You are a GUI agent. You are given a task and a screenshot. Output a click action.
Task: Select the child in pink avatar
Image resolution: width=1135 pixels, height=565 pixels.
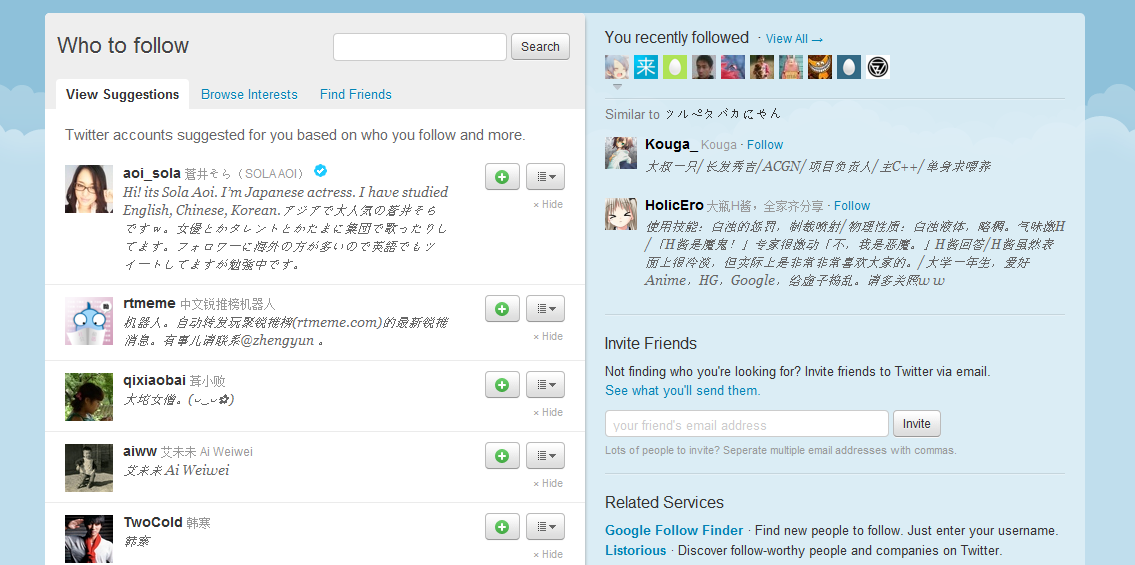761,67
